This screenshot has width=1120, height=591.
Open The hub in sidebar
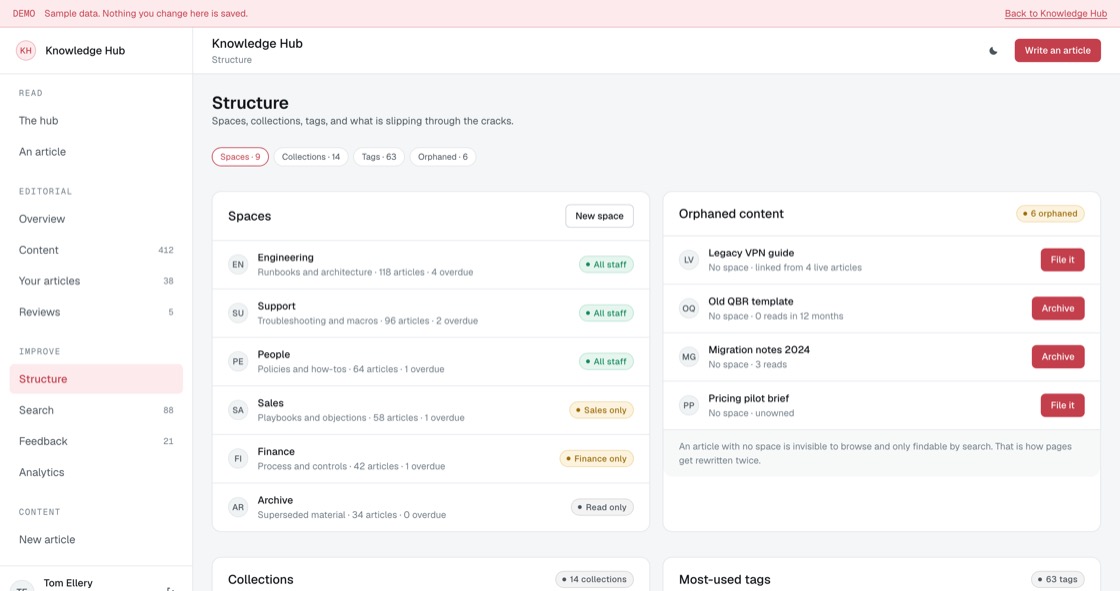coord(96,121)
